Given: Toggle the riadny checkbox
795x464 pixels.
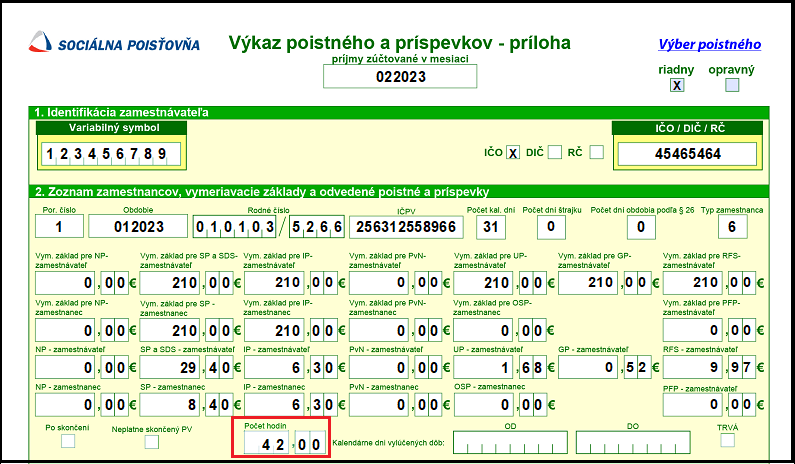Looking at the screenshot, I should 677,86.
